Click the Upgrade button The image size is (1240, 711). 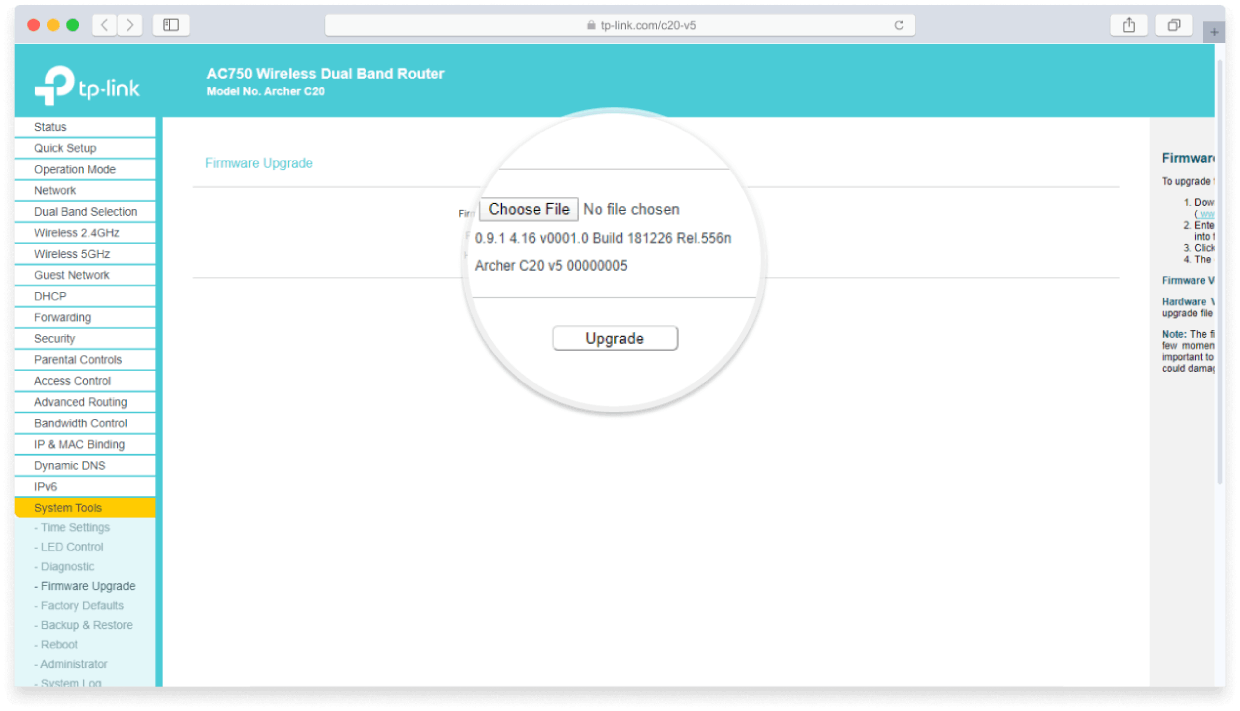(615, 339)
